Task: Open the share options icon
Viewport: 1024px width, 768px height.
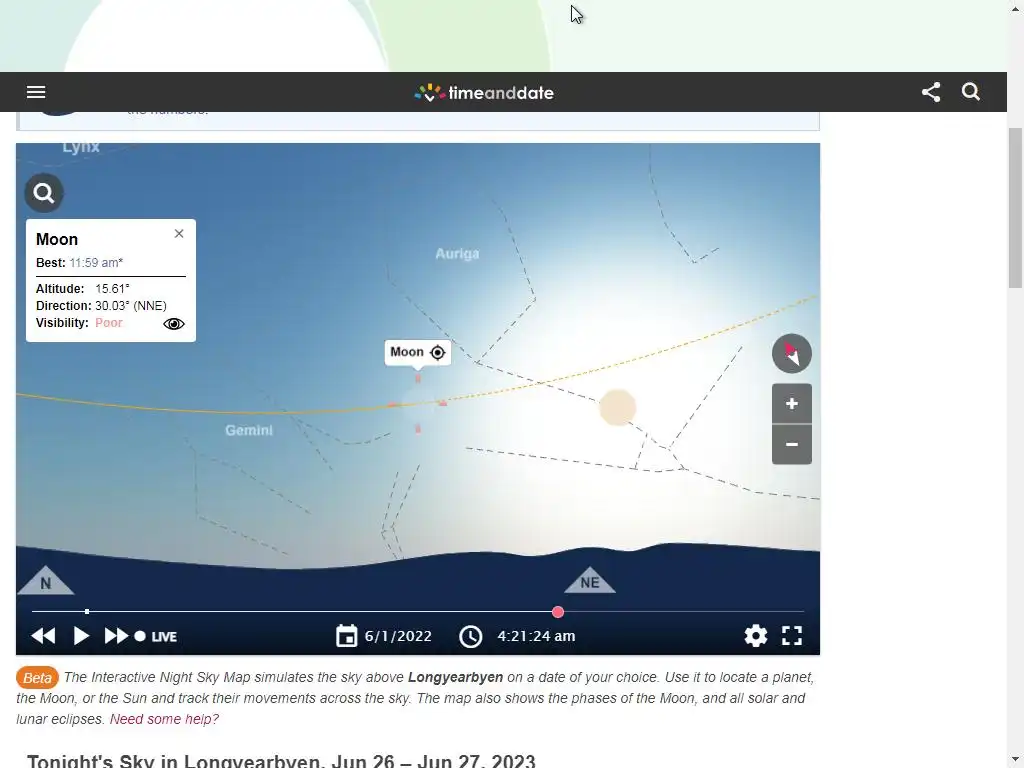Action: [931, 92]
